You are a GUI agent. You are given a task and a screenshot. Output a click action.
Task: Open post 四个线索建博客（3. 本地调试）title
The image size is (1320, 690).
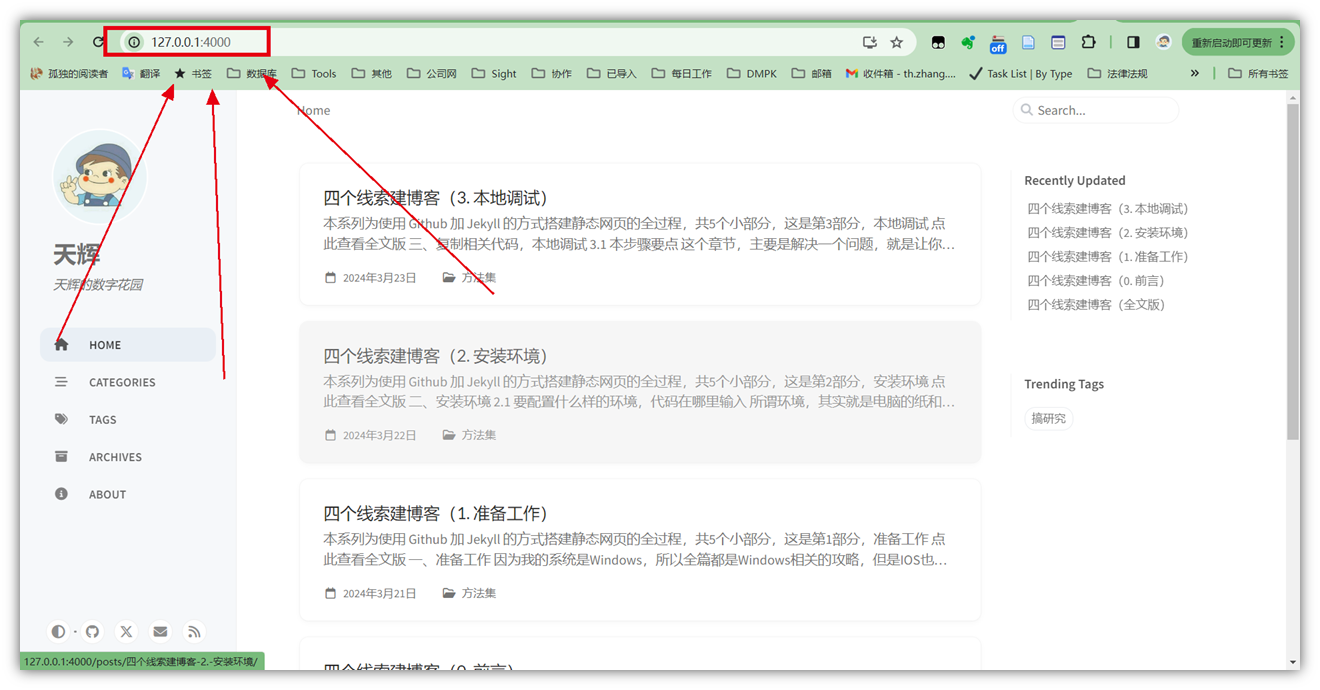point(435,198)
